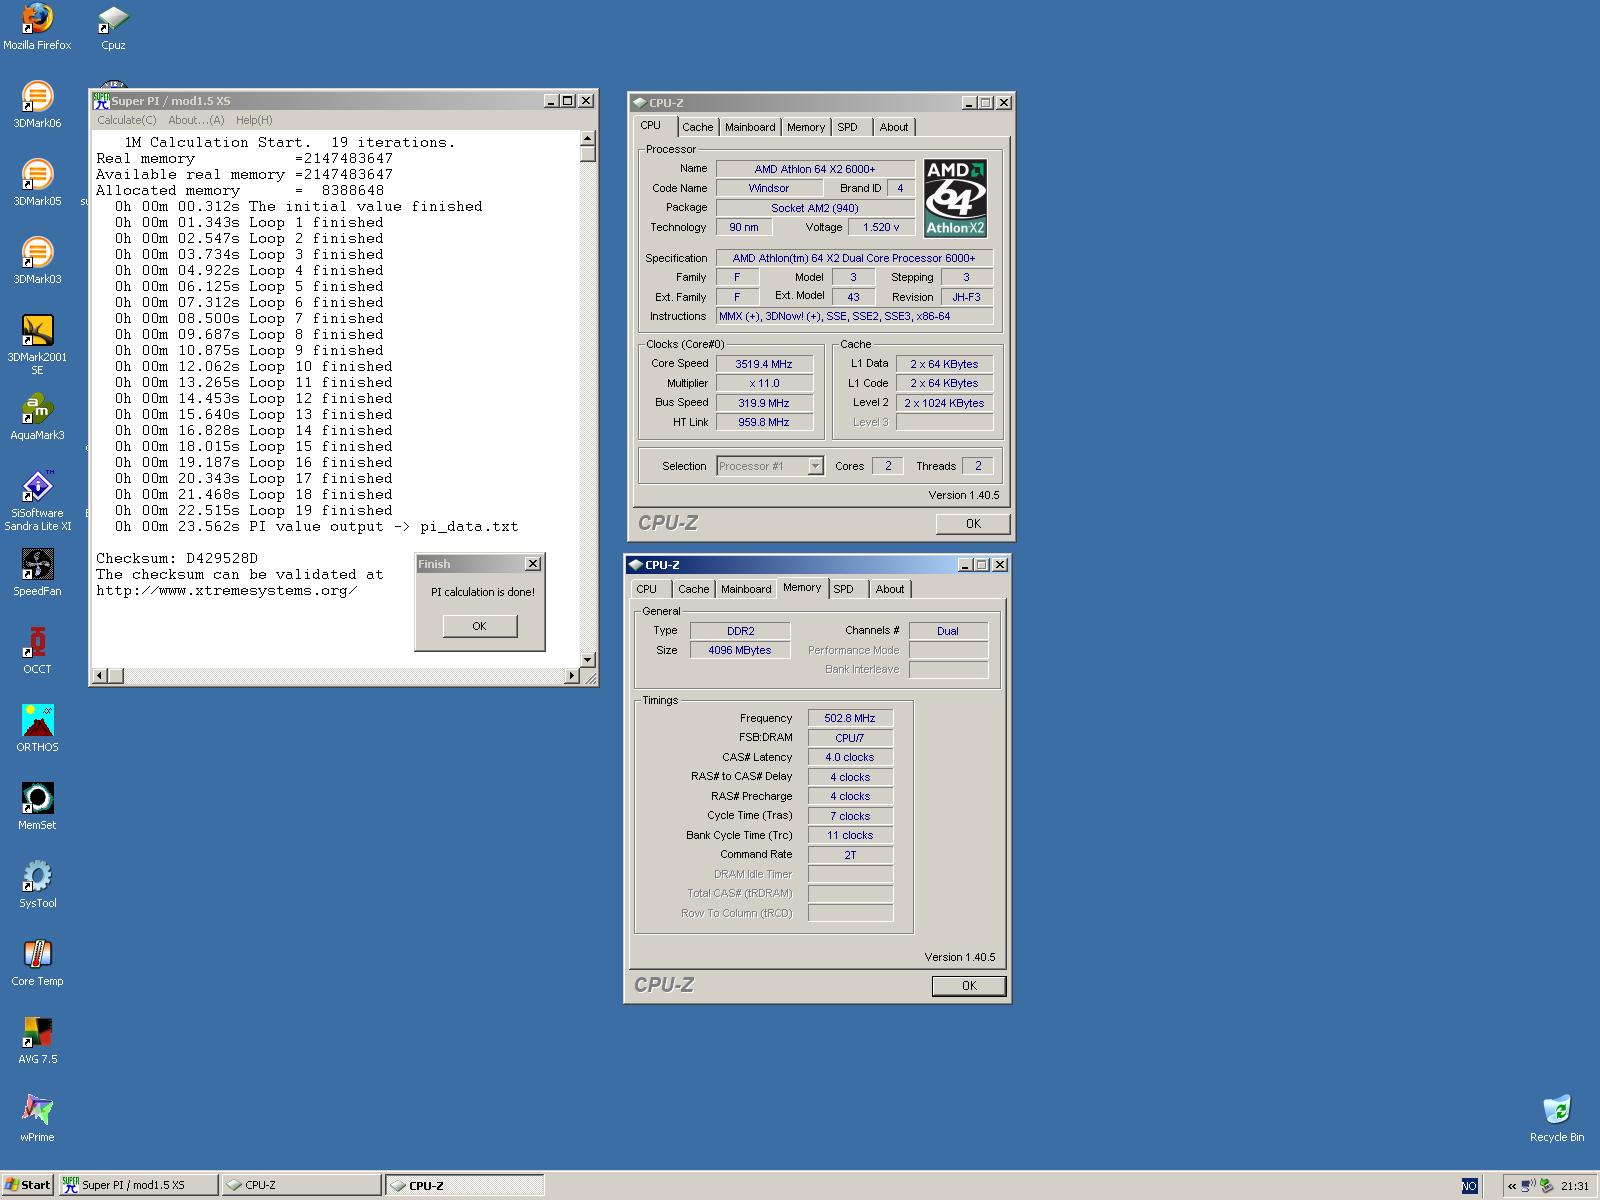Click the CAS# Latency value 4.0 clocks
The width and height of the screenshot is (1600, 1200).
coord(850,758)
